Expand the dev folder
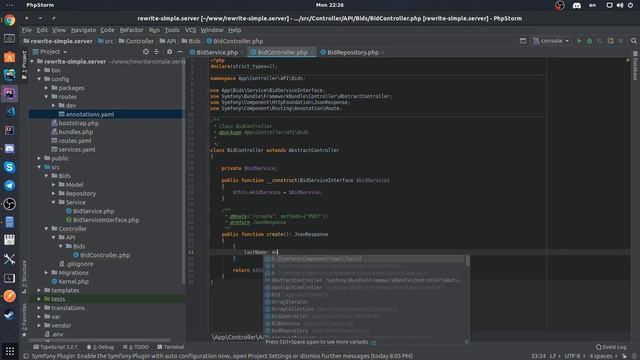 [54, 105]
